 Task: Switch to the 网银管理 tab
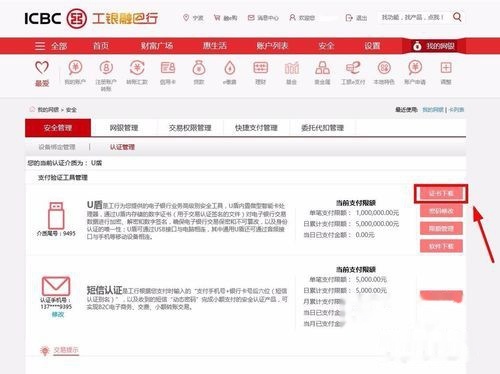pos(124,128)
